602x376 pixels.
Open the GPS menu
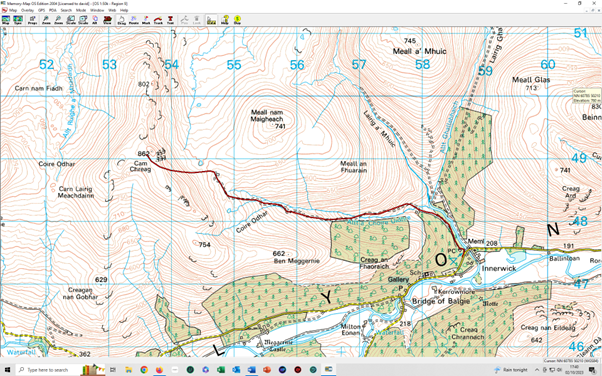(x=41, y=10)
